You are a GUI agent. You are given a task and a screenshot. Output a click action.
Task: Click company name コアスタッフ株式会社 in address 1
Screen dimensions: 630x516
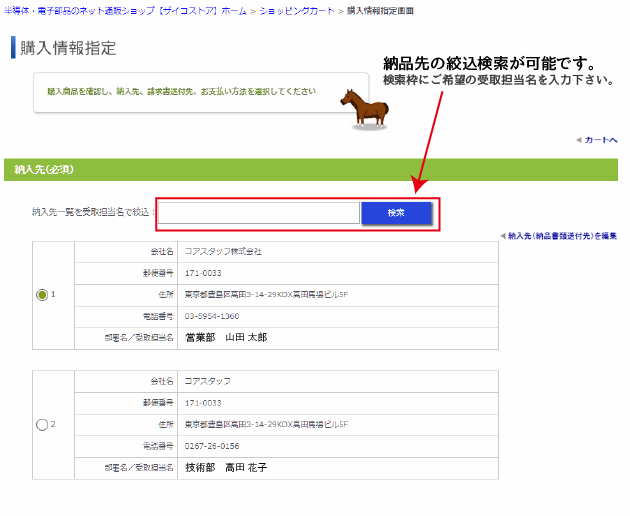(x=223, y=252)
